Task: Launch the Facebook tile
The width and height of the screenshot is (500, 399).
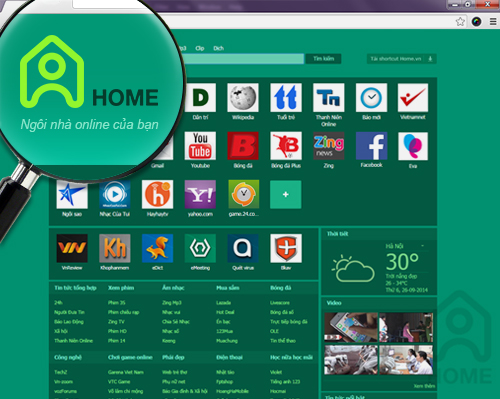Action: [371, 146]
